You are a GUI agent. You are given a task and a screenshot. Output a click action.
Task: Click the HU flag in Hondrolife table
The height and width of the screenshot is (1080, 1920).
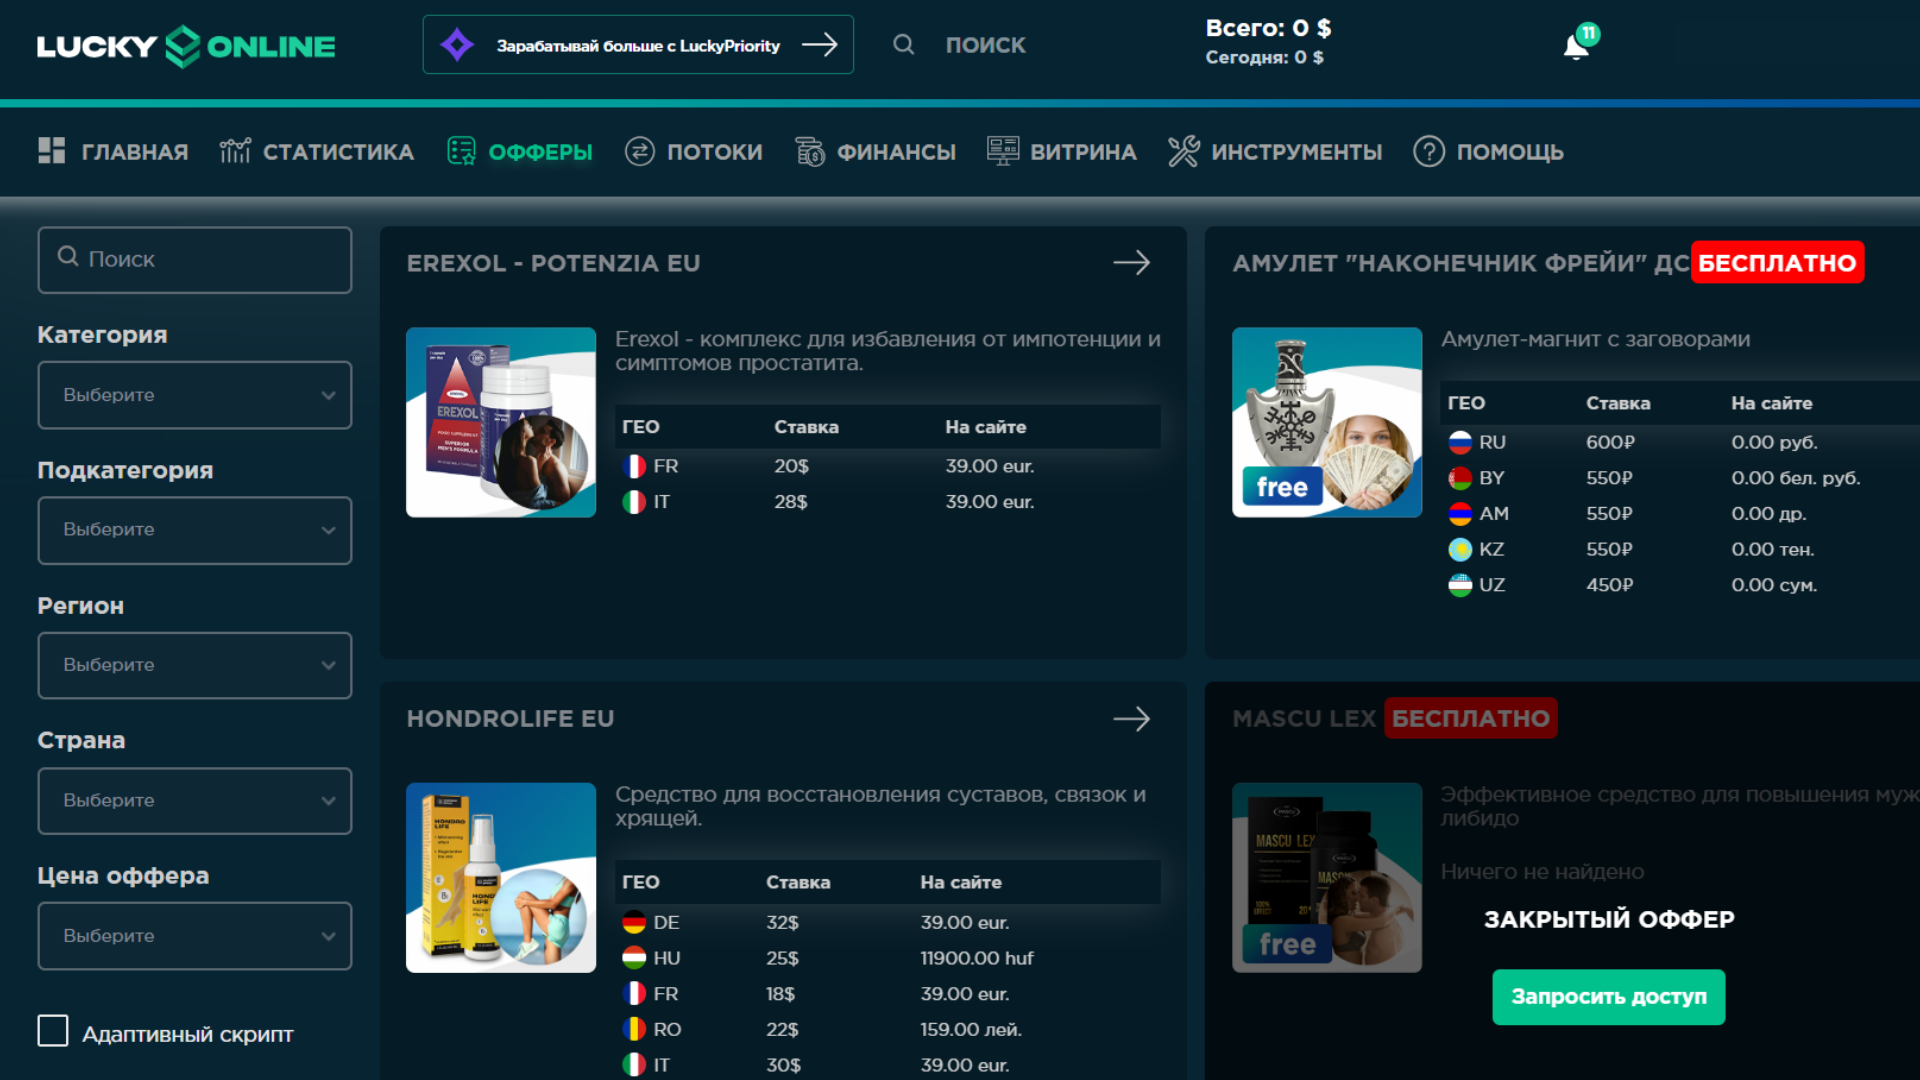tap(634, 958)
